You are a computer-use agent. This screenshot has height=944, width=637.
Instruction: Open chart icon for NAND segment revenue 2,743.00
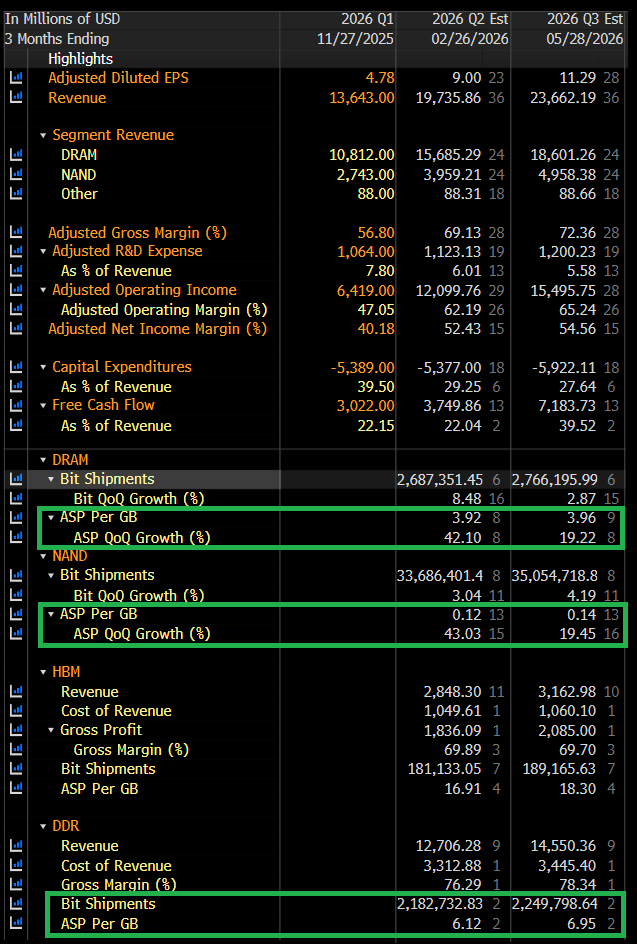[x=16, y=174]
